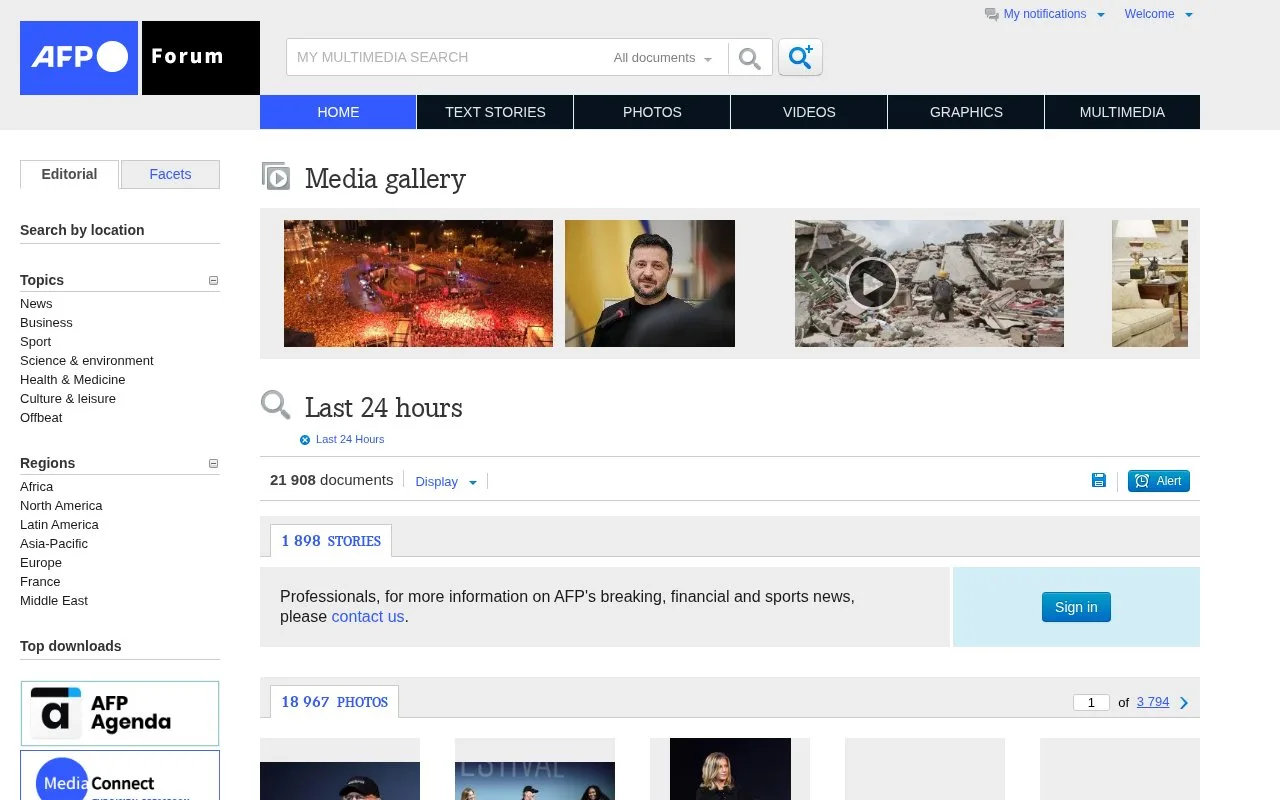The height and width of the screenshot is (800, 1280).
Task: Click the save search floppy disk icon
Action: [x=1099, y=481]
